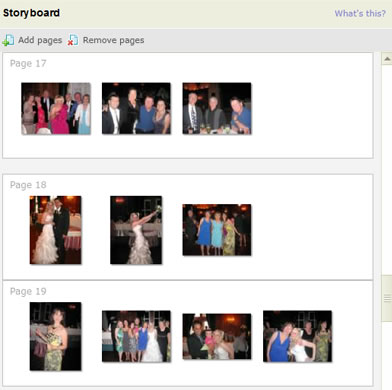Image resolution: width=392 pixels, height=390 pixels.
Task: Click the Storyboard panel title
Action: (x=31, y=13)
